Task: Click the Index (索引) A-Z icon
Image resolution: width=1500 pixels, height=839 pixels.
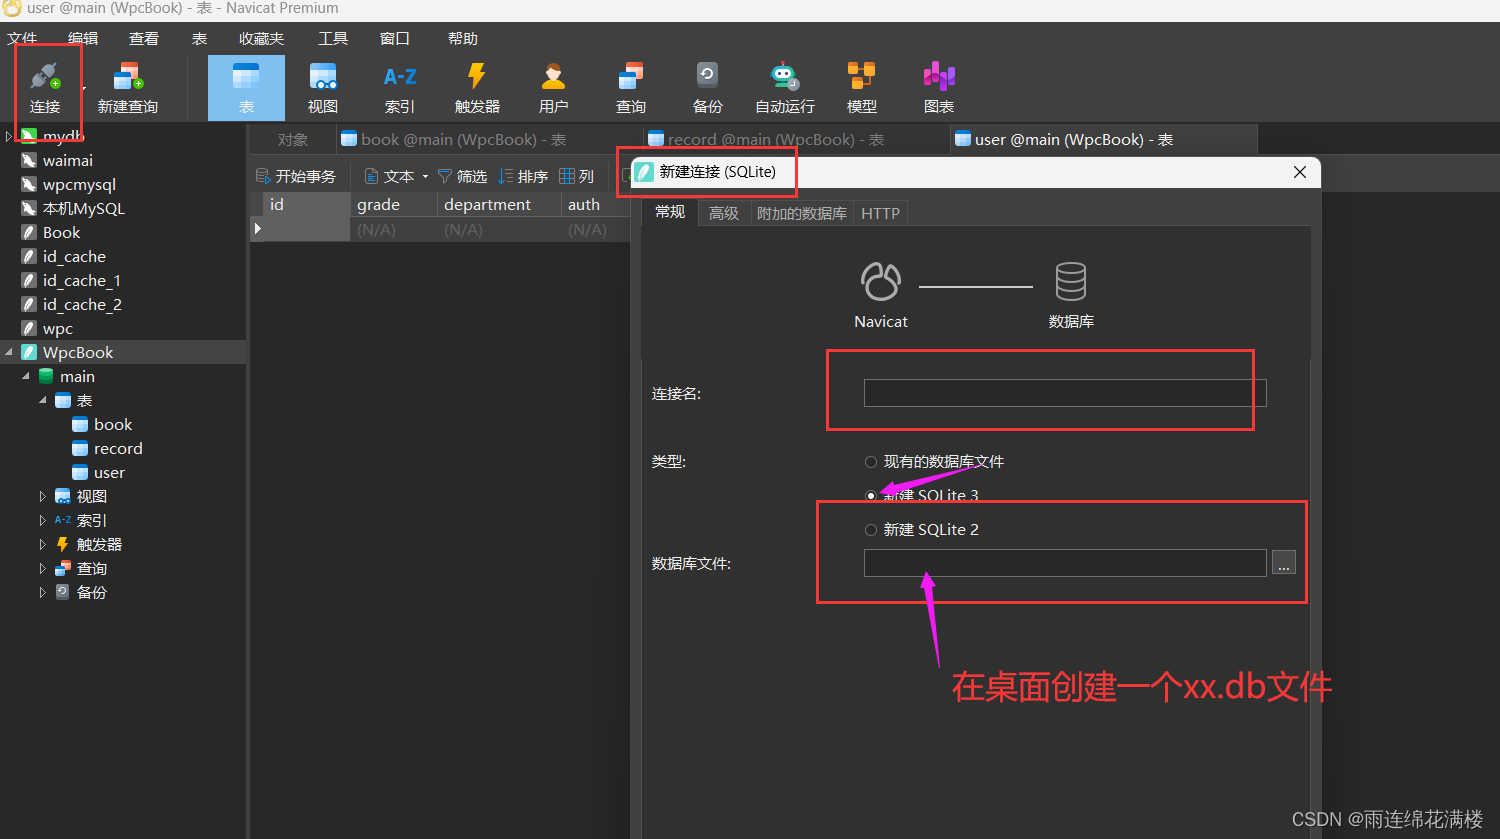Action: 400,88
